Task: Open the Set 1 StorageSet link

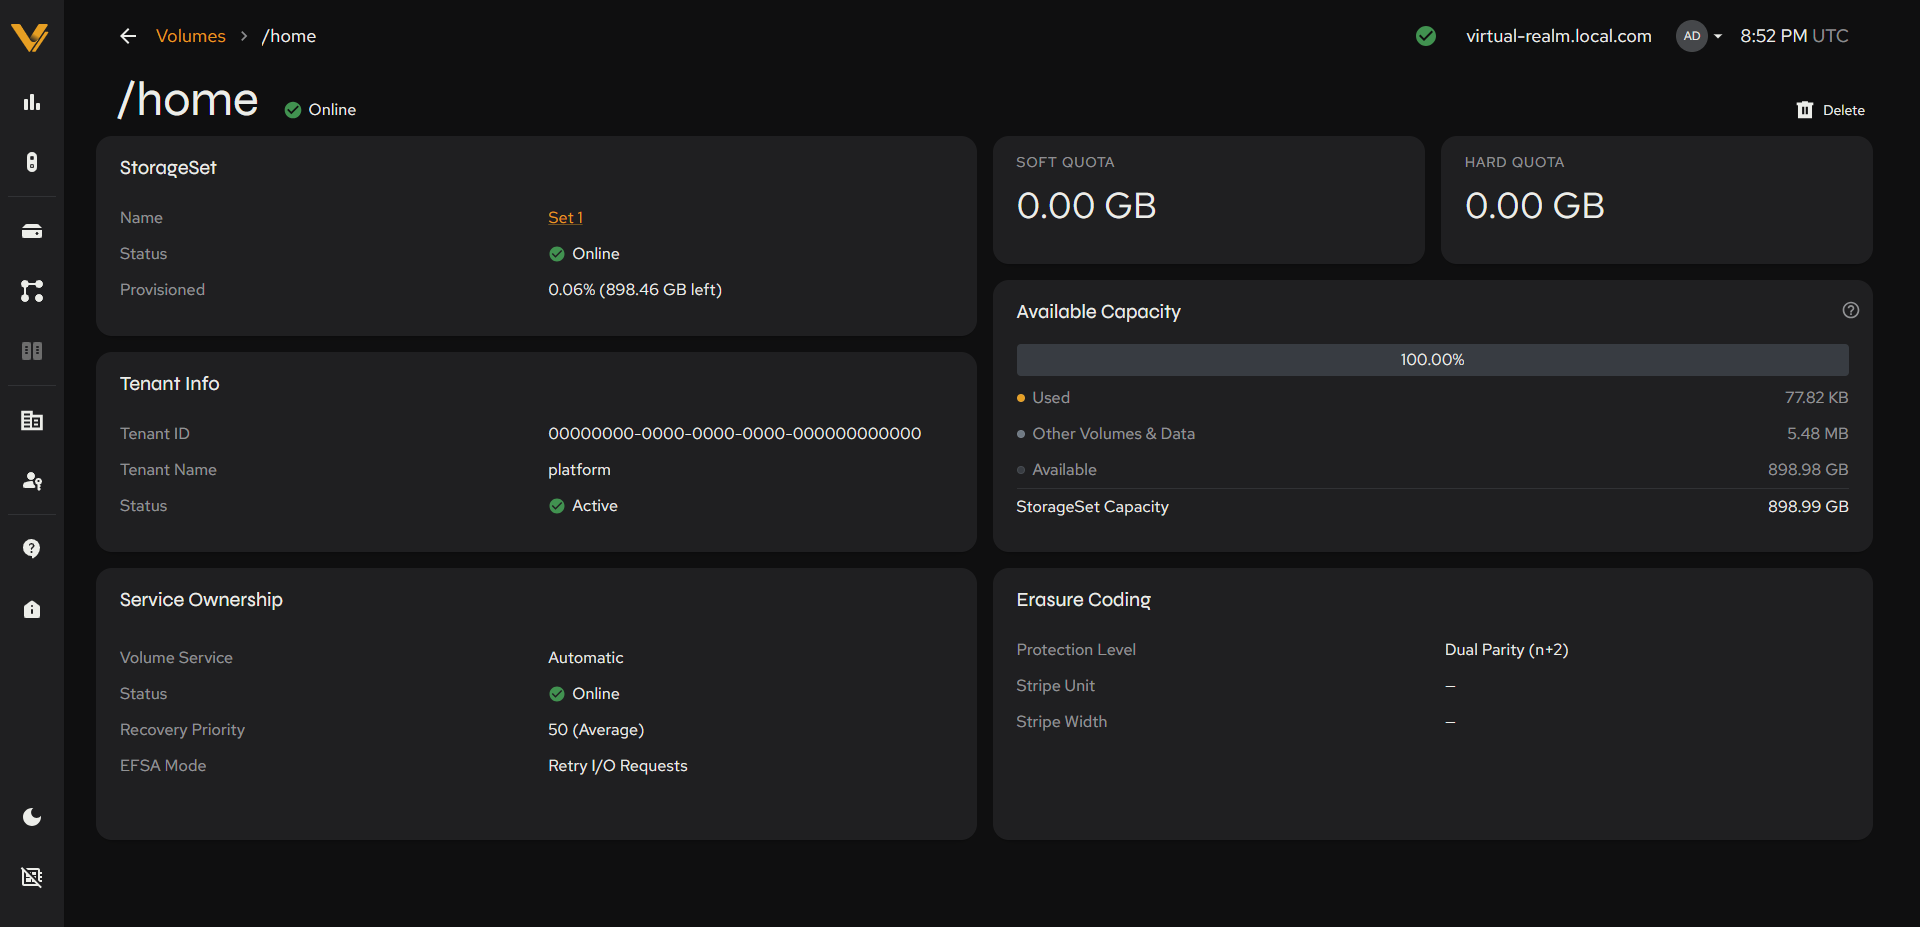Action: [565, 217]
